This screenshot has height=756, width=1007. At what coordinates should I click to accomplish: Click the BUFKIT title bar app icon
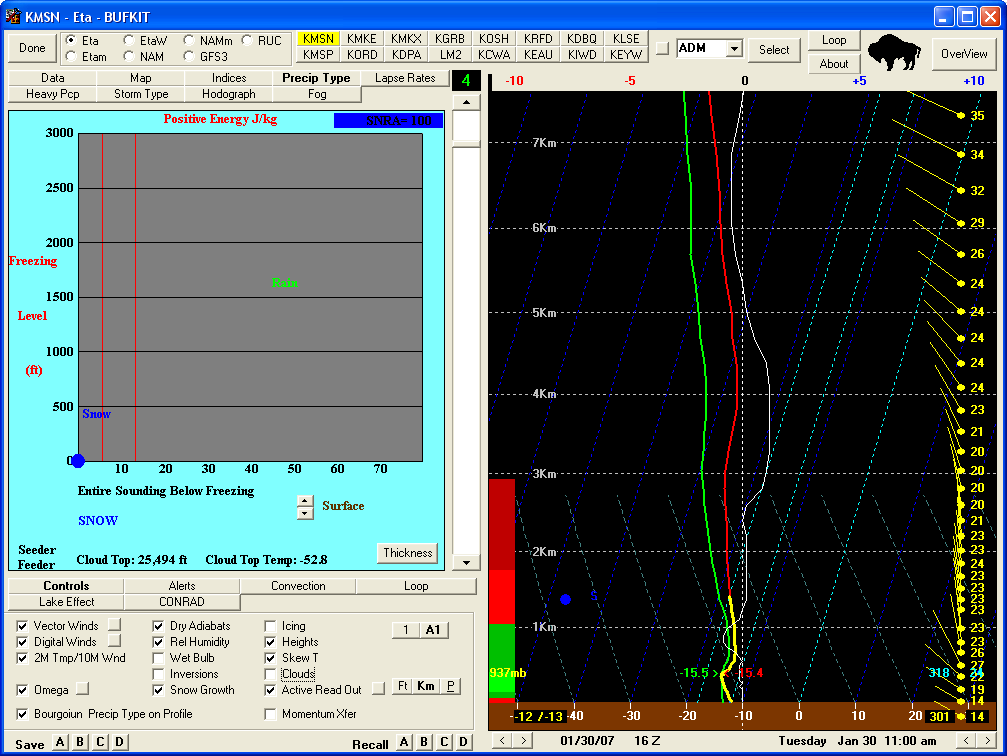click(13, 16)
